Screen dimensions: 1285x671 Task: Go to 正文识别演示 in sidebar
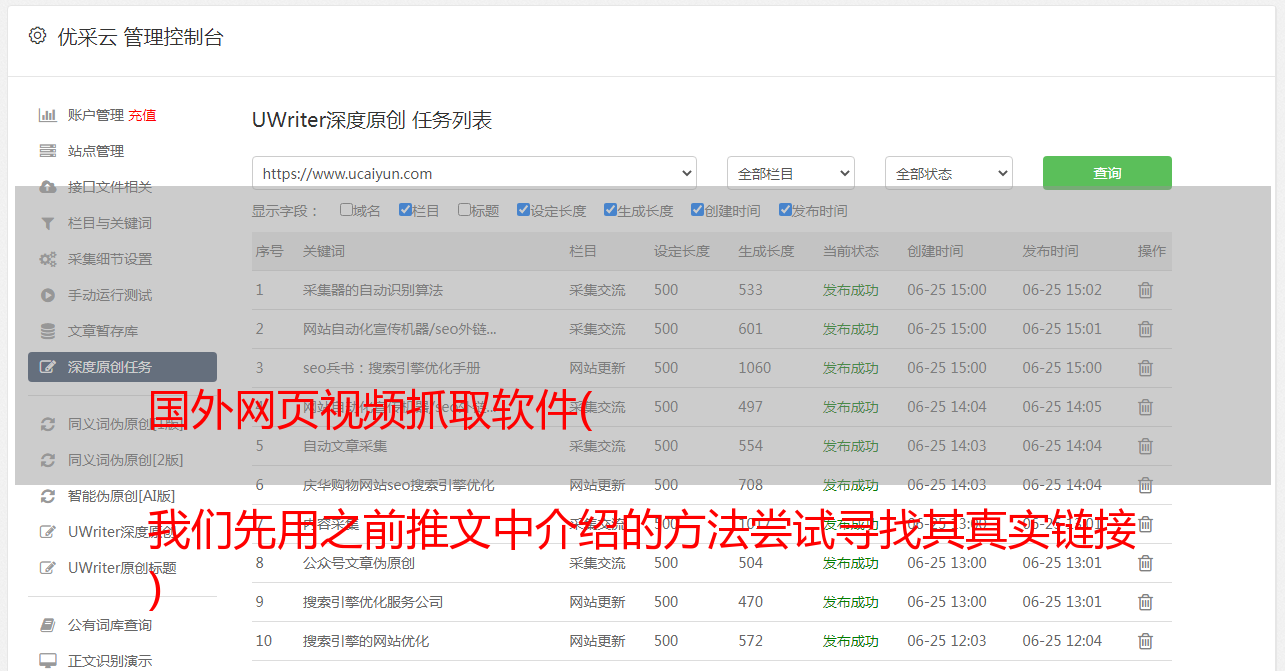point(110,661)
